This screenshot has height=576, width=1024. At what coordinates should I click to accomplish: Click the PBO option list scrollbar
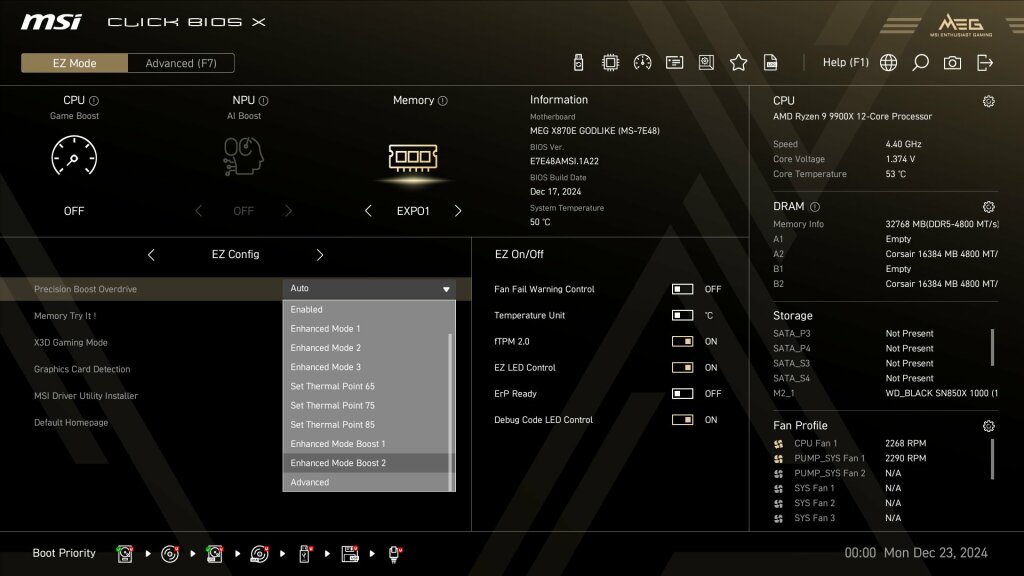click(x=451, y=411)
